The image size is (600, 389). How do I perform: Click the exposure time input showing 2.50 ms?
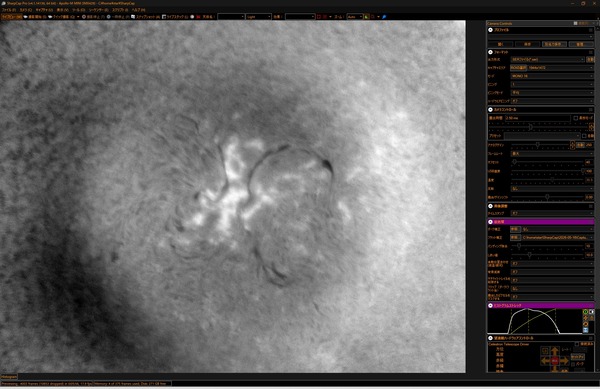[538, 118]
